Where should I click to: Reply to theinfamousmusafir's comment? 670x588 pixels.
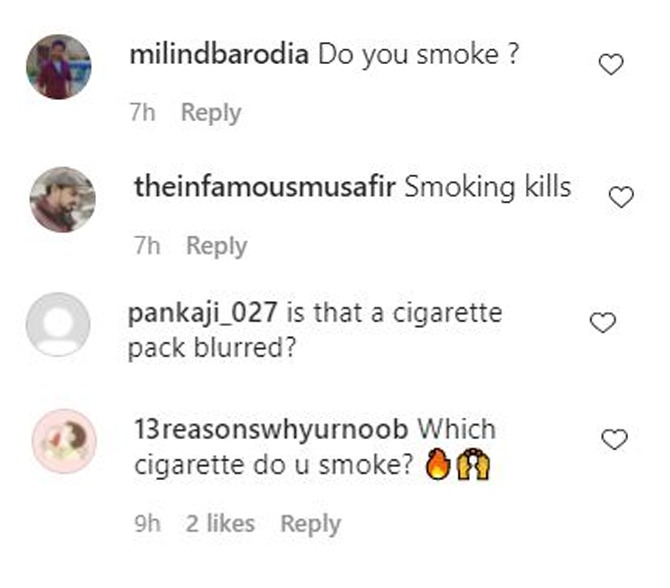217,246
